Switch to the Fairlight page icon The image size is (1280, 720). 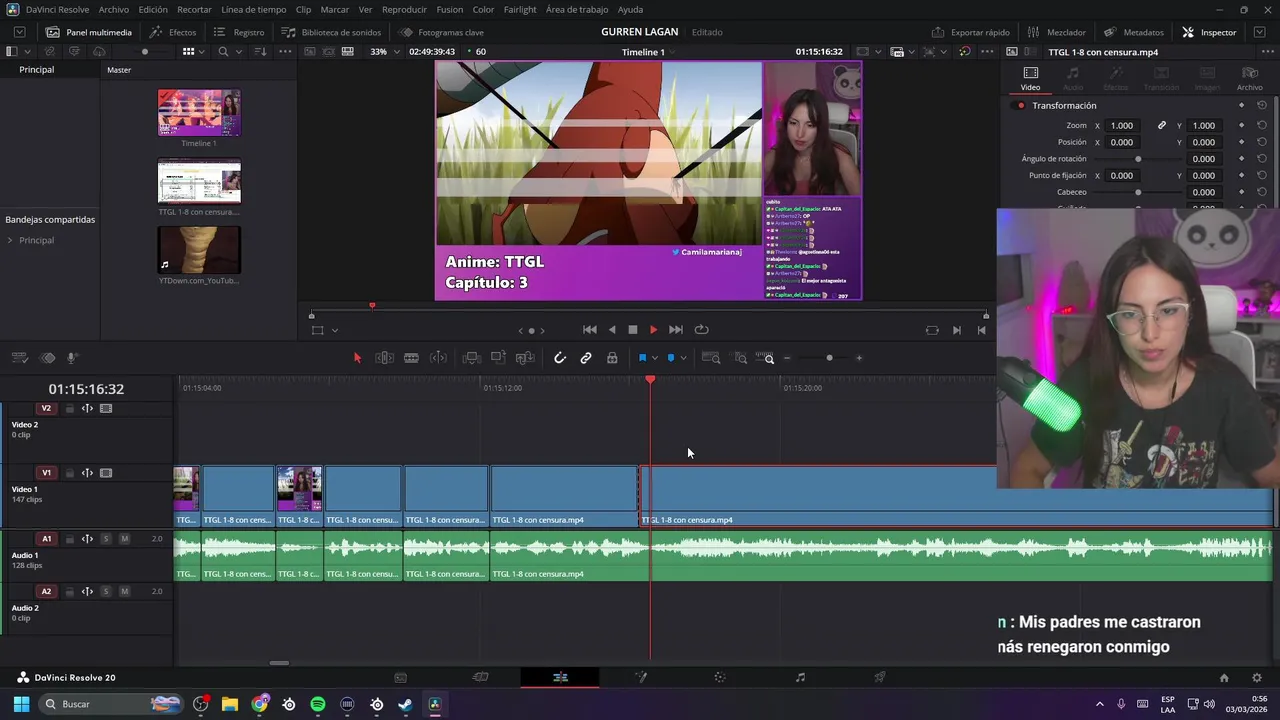click(x=800, y=677)
